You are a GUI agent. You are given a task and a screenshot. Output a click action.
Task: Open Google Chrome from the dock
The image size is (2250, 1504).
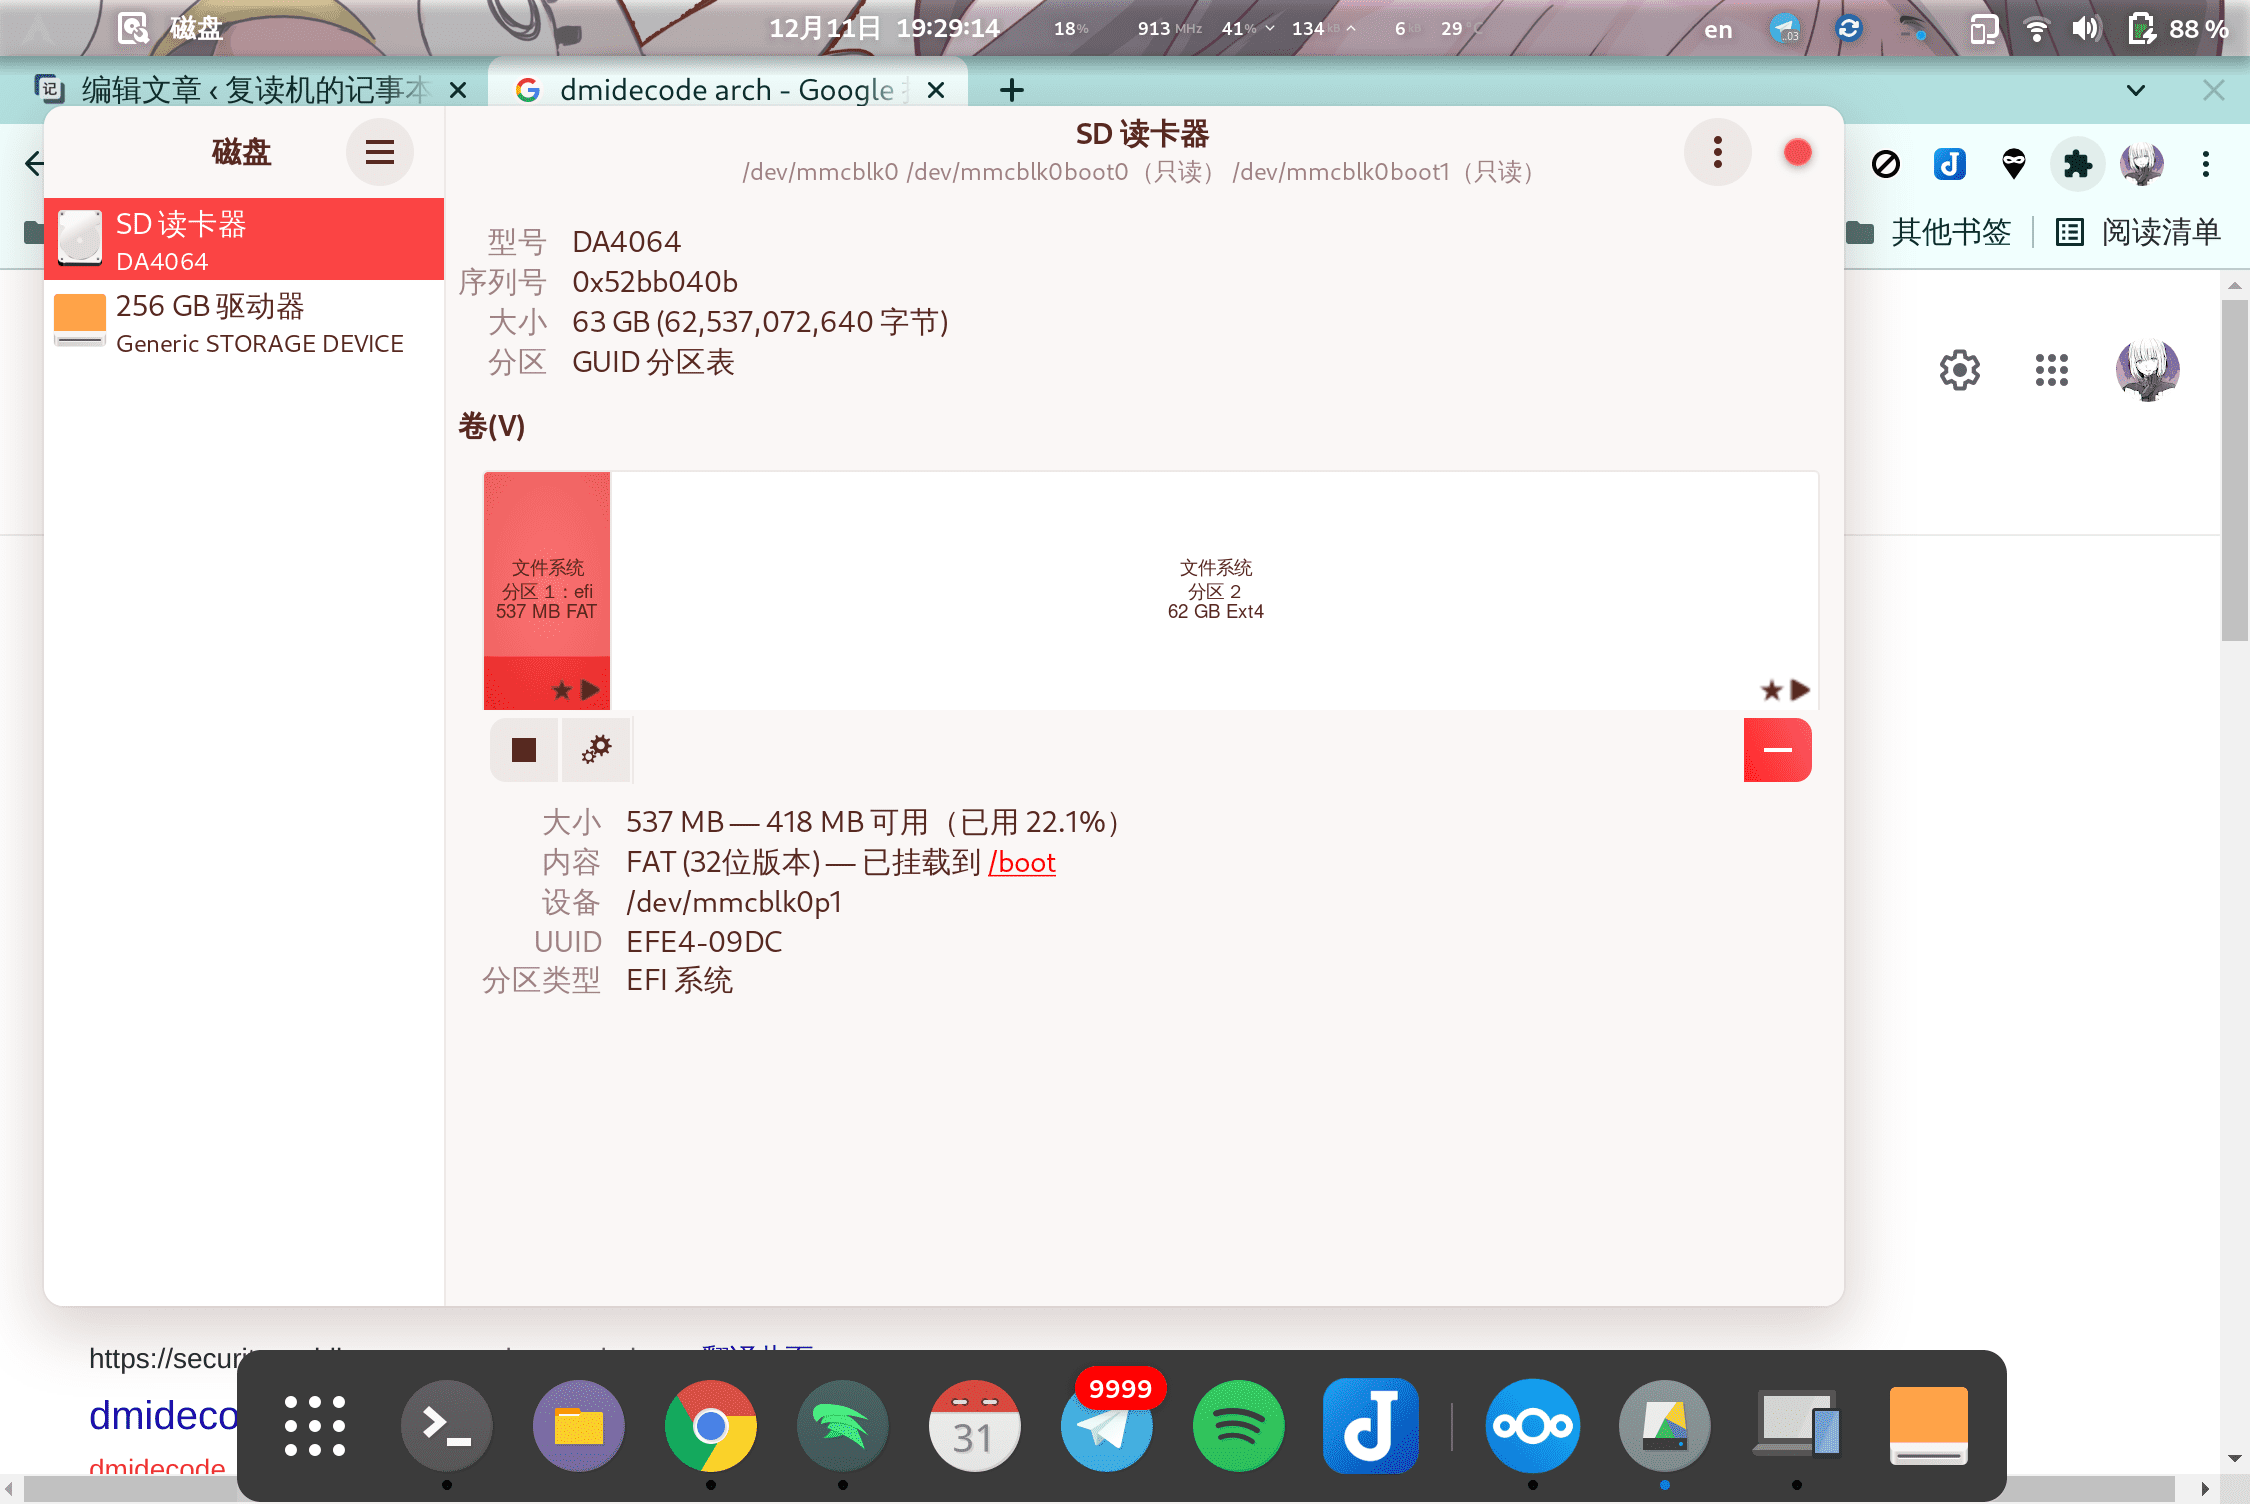pyautogui.click(x=711, y=1426)
